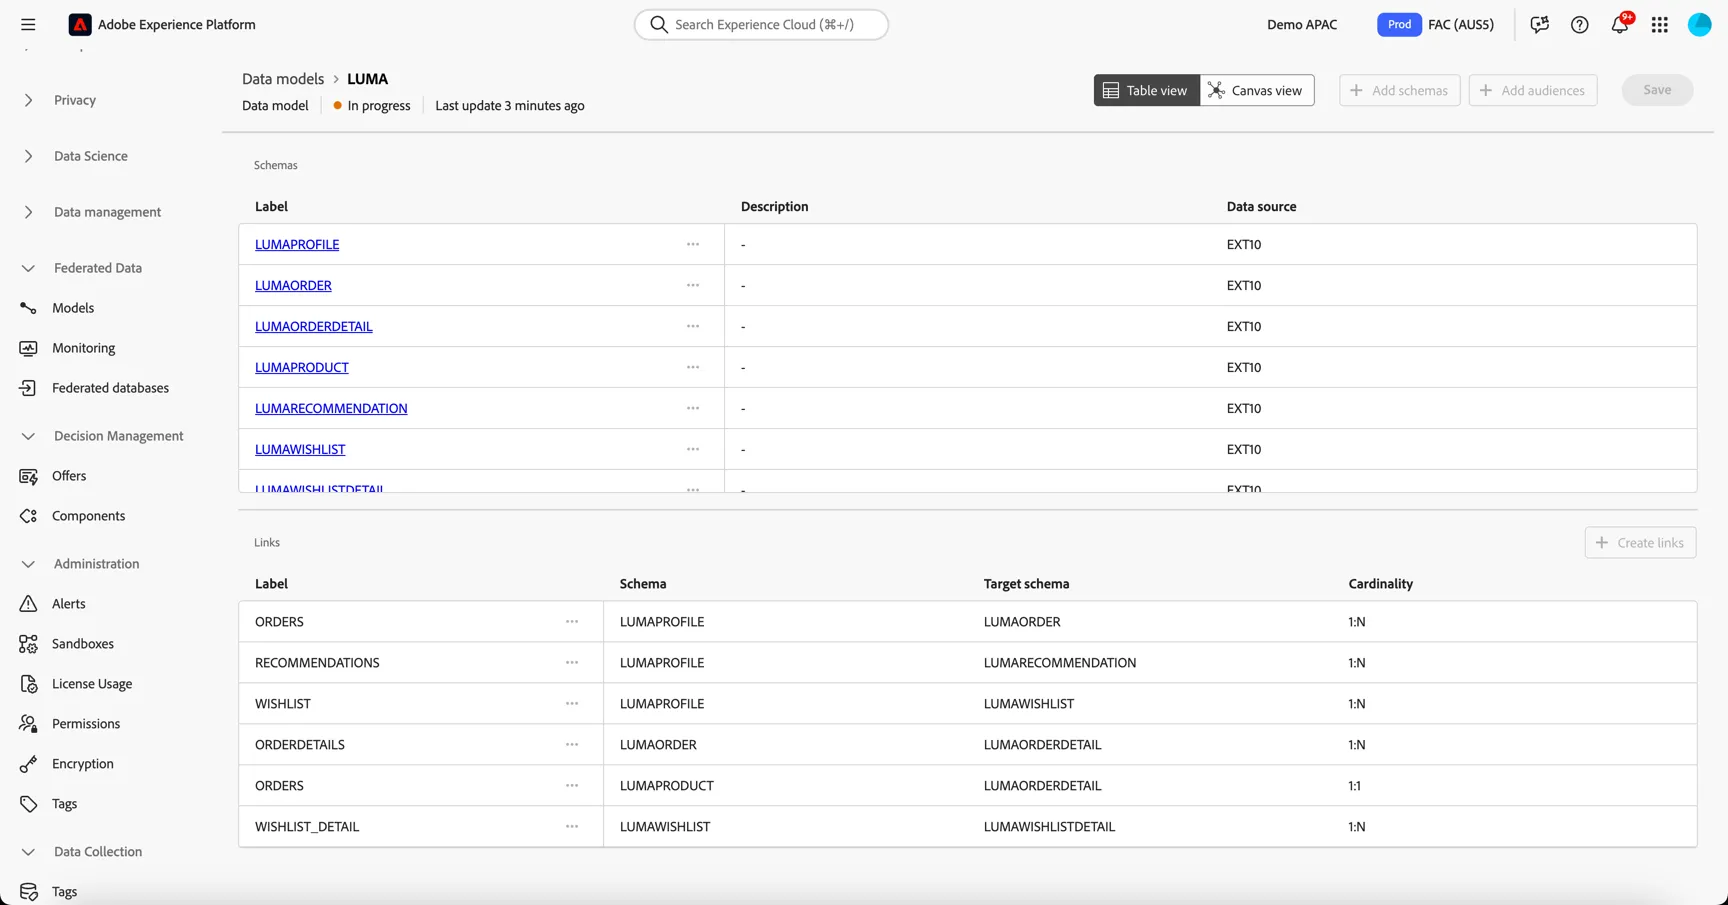Go to Data models breadcrumb
1728x905 pixels.
tap(283, 78)
